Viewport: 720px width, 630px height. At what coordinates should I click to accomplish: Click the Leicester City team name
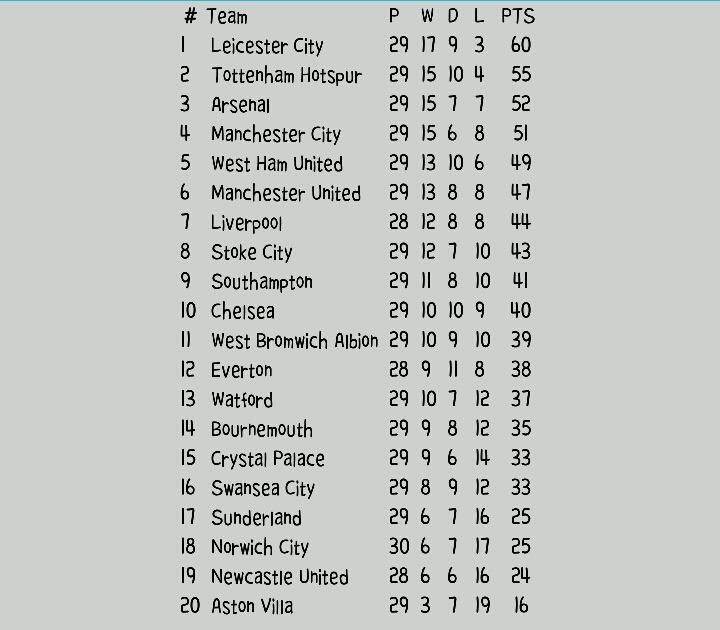267,46
